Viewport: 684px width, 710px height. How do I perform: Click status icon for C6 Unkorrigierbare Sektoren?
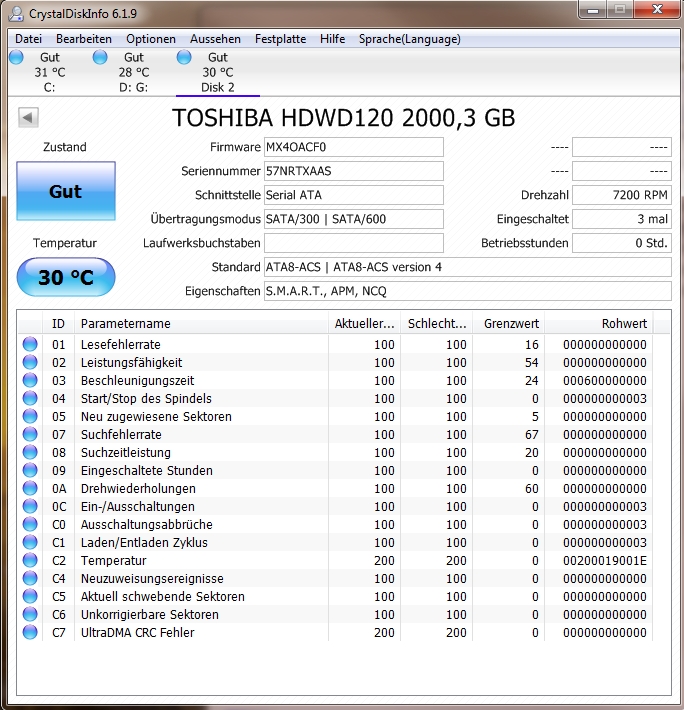[30, 614]
